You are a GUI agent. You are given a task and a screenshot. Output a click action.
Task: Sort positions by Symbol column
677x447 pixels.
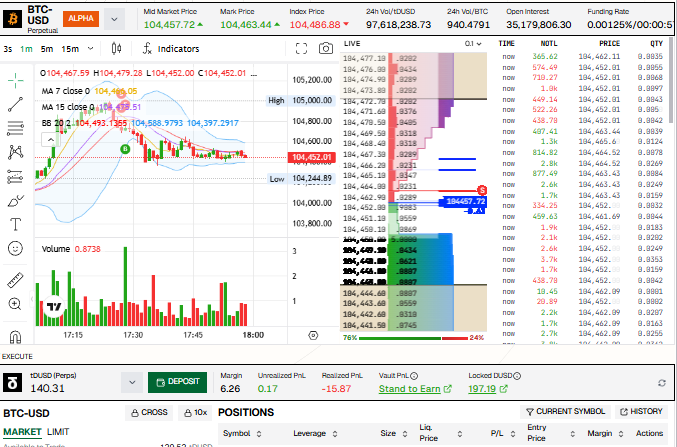click(241, 433)
